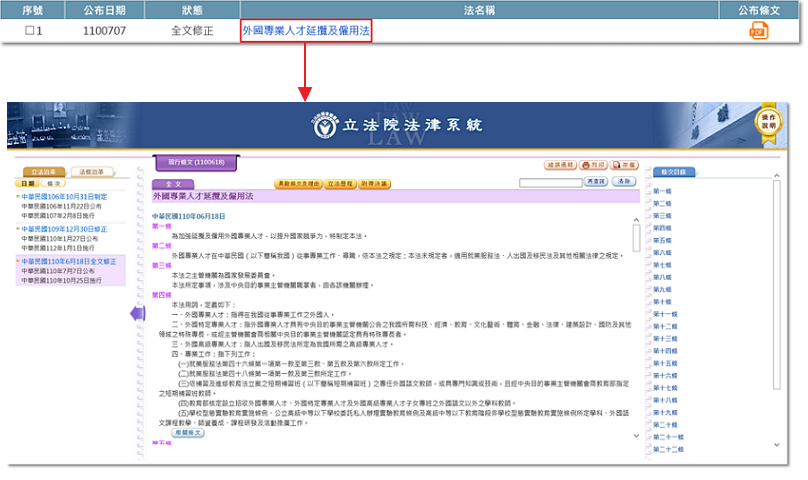Open the PDF icon under 公布條文

click(758, 31)
